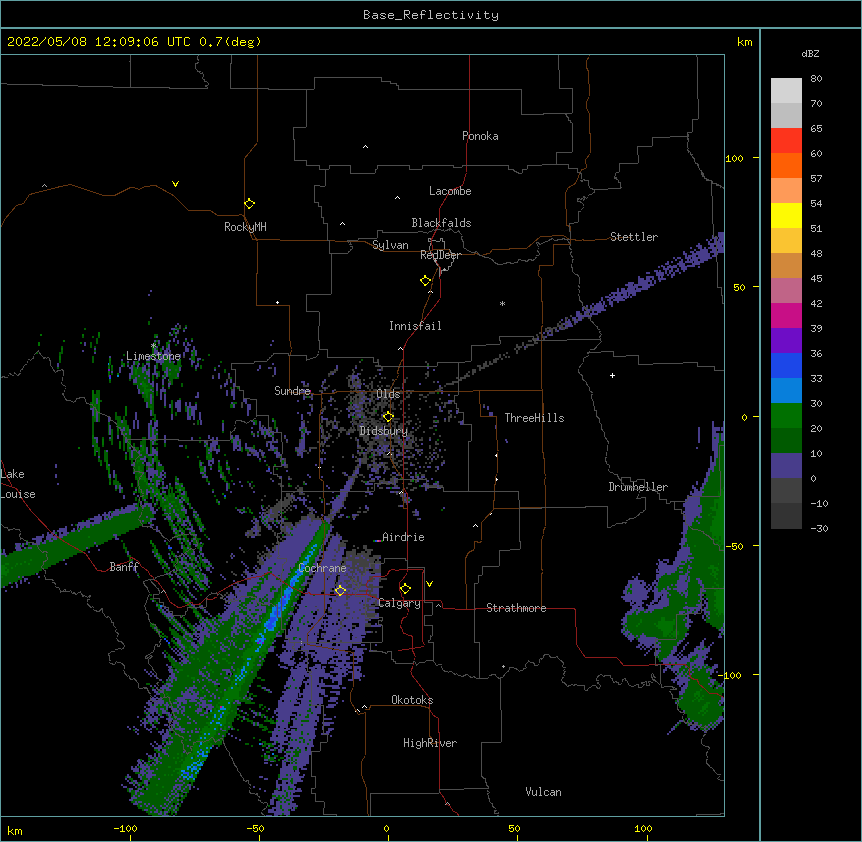Screen dimensions: 862x842
Task: Click the ThreeHills label
Action: pos(534,418)
